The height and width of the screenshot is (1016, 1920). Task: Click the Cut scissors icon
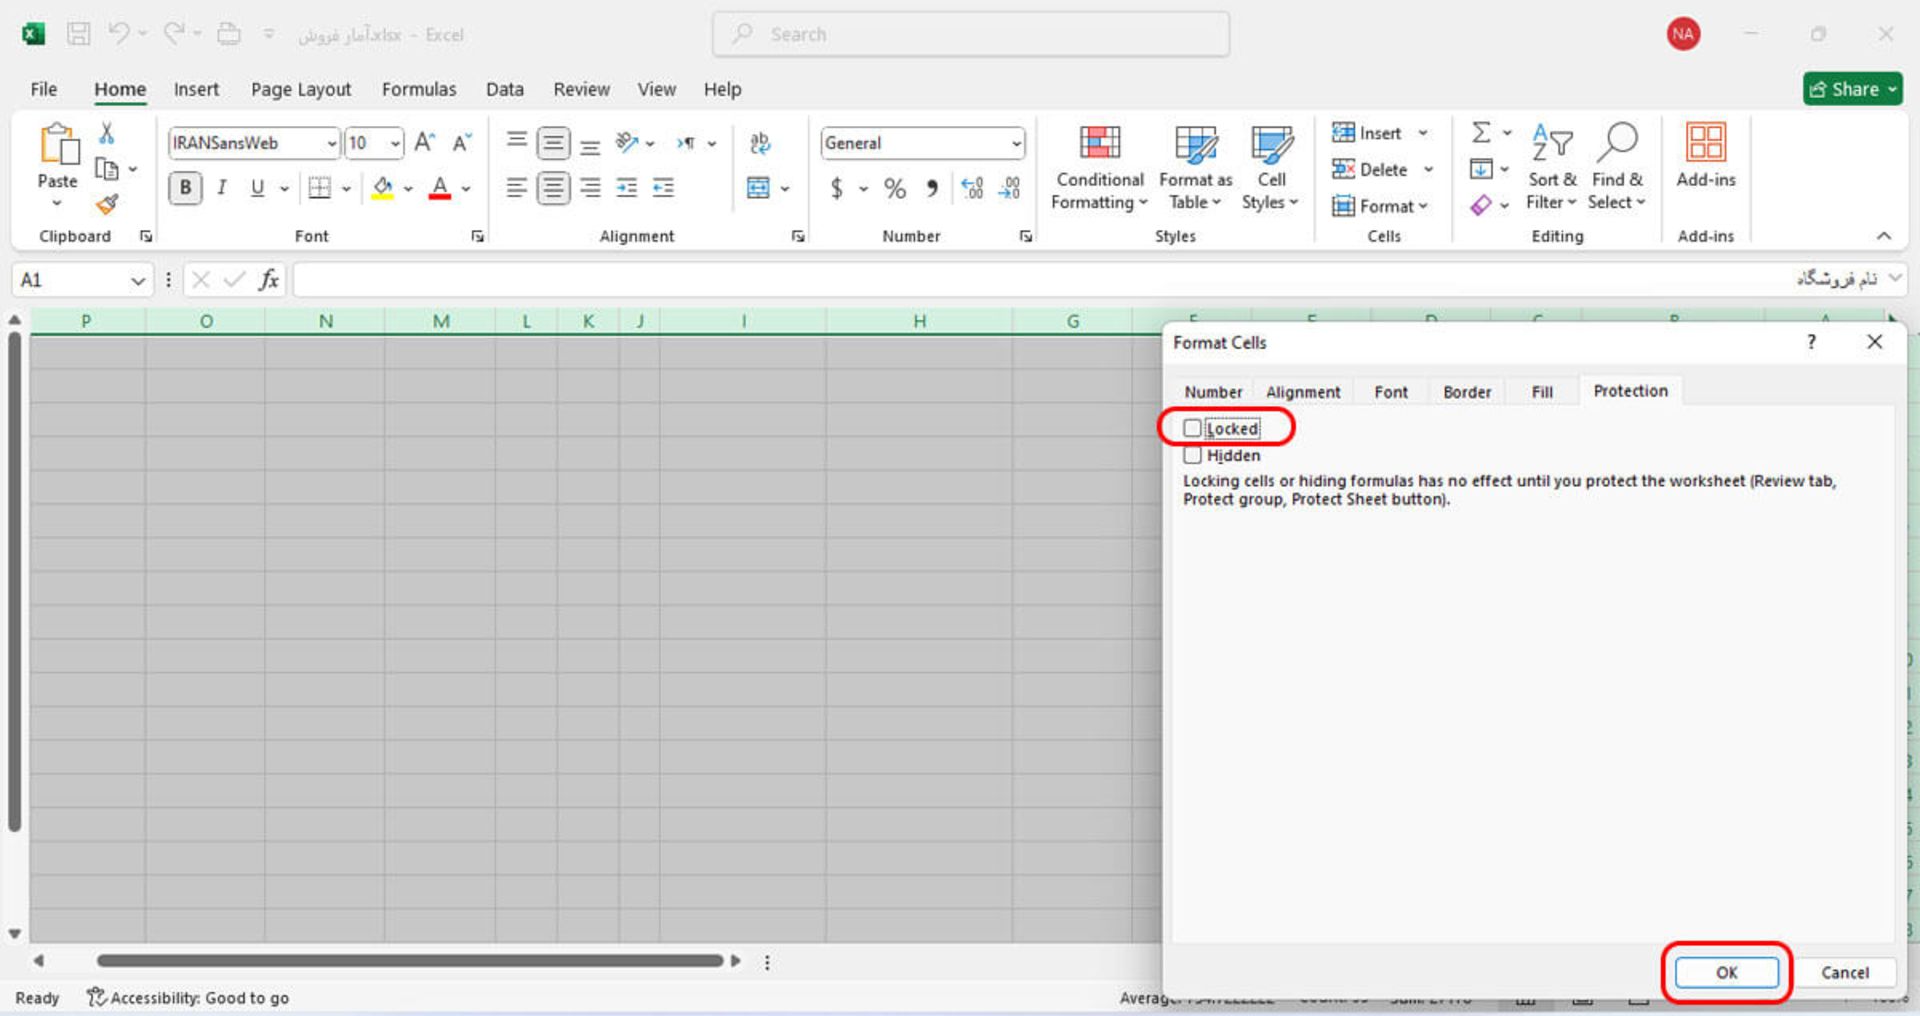tap(107, 133)
